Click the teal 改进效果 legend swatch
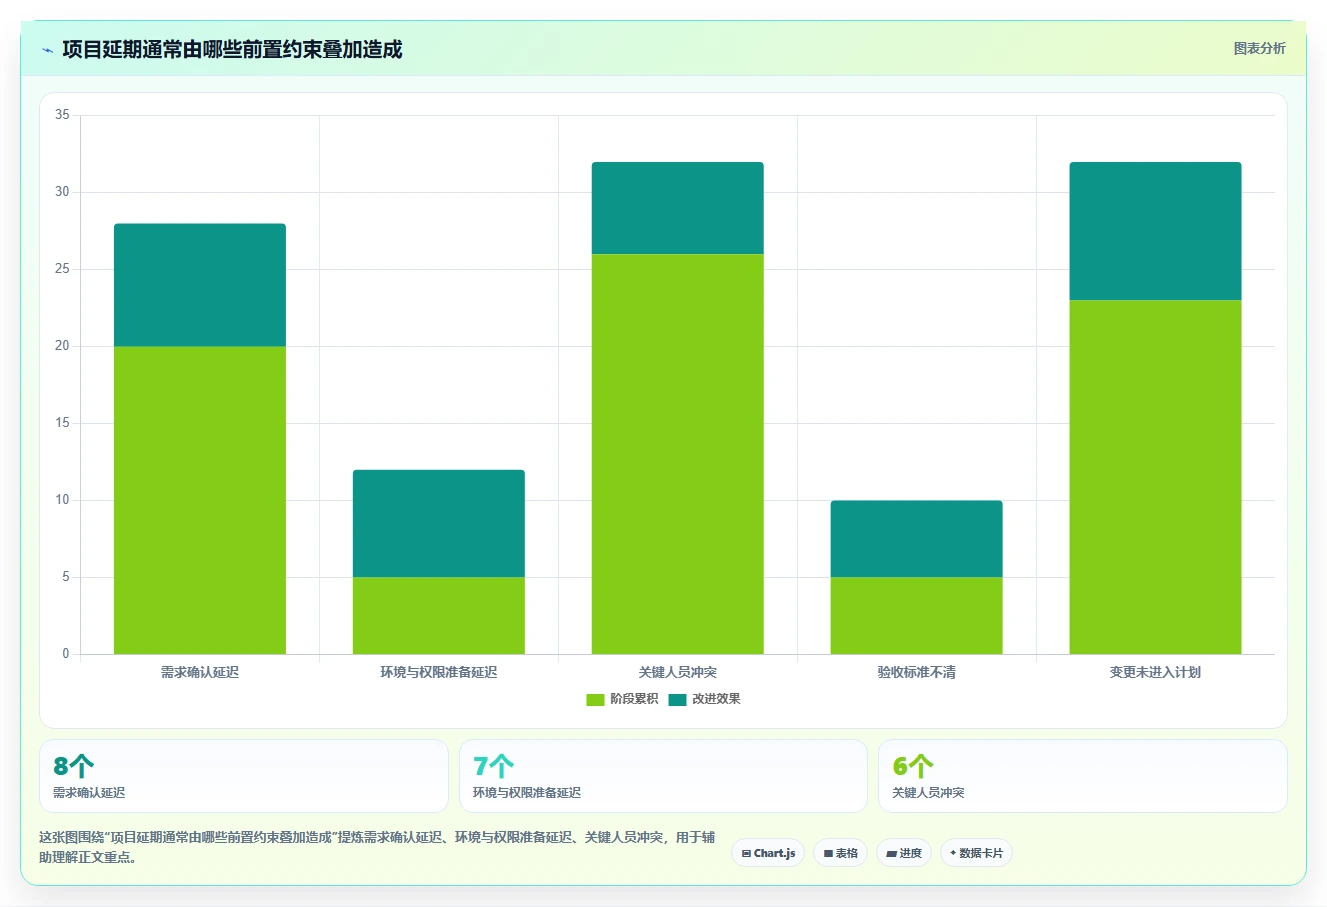The height and width of the screenshot is (907, 1327). tap(677, 699)
